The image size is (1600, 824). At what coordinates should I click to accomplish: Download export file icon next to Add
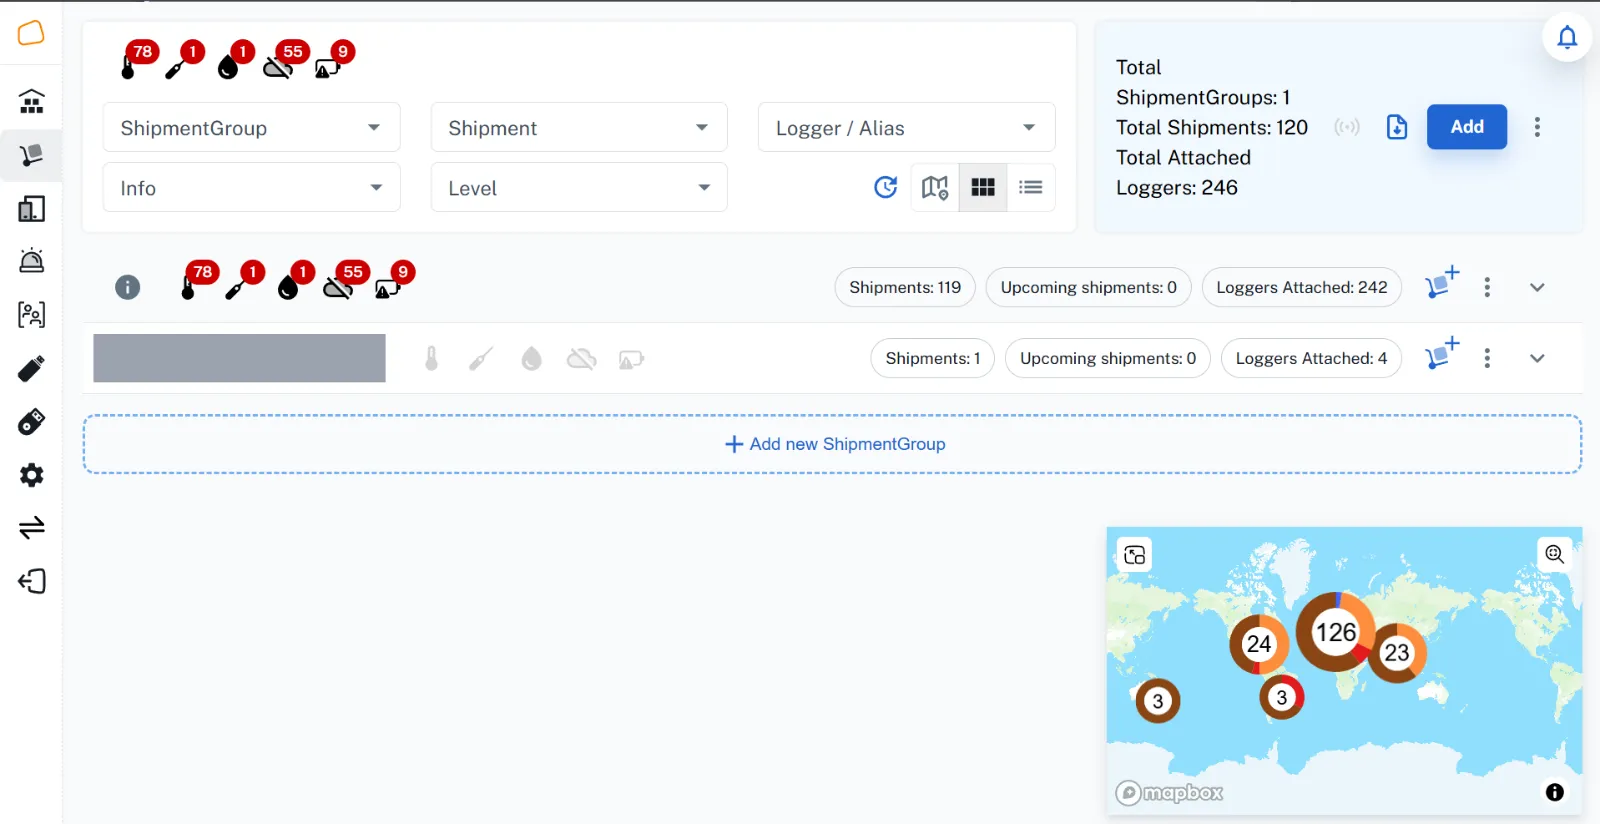(x=1397, y=127)
